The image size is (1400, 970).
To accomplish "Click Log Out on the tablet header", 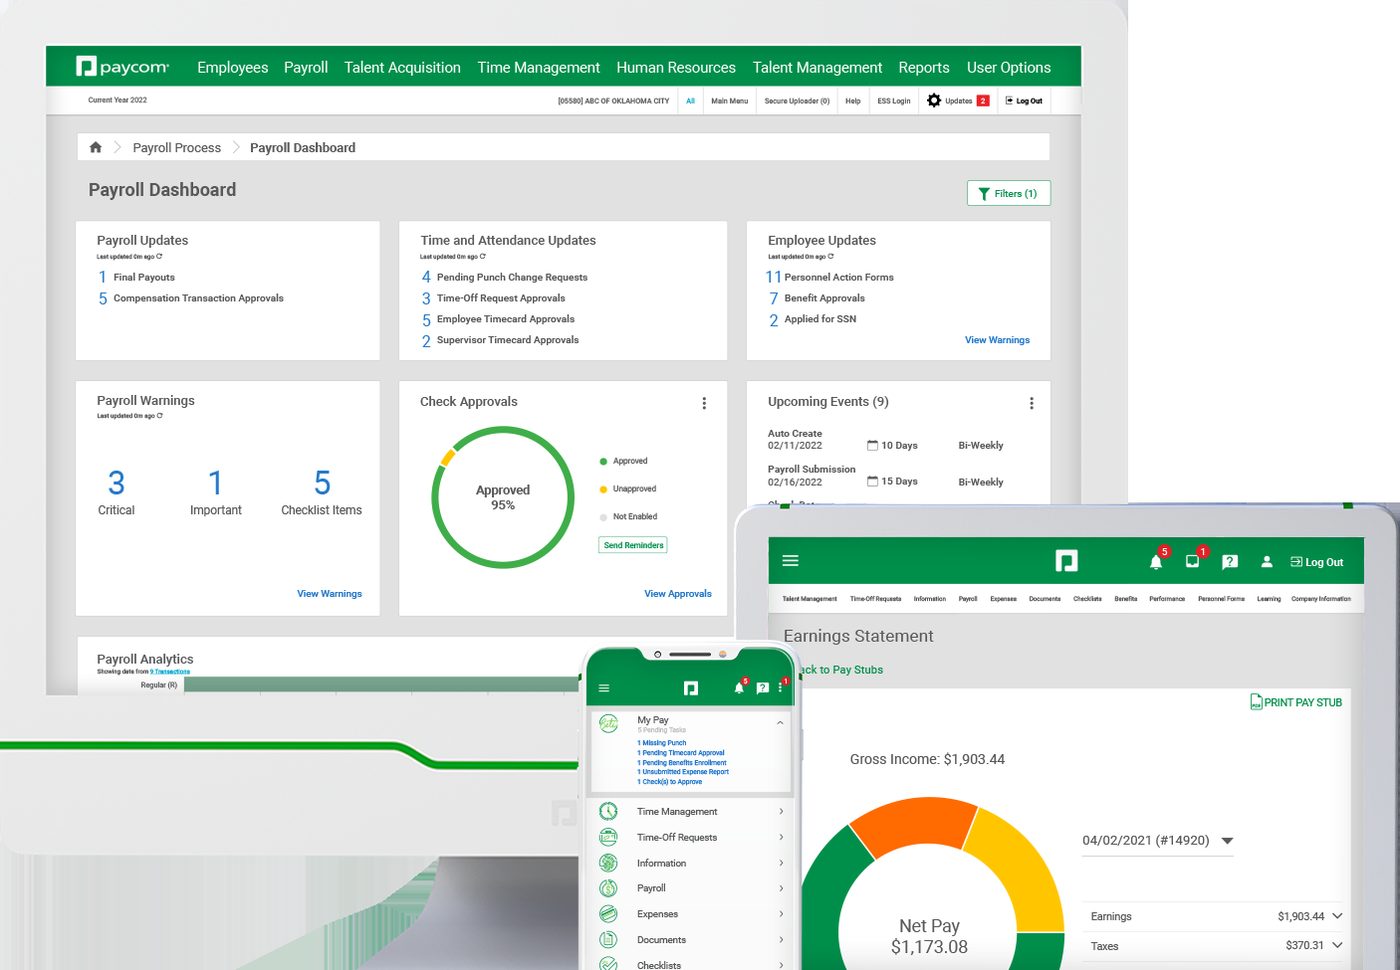I will 1317,562.
